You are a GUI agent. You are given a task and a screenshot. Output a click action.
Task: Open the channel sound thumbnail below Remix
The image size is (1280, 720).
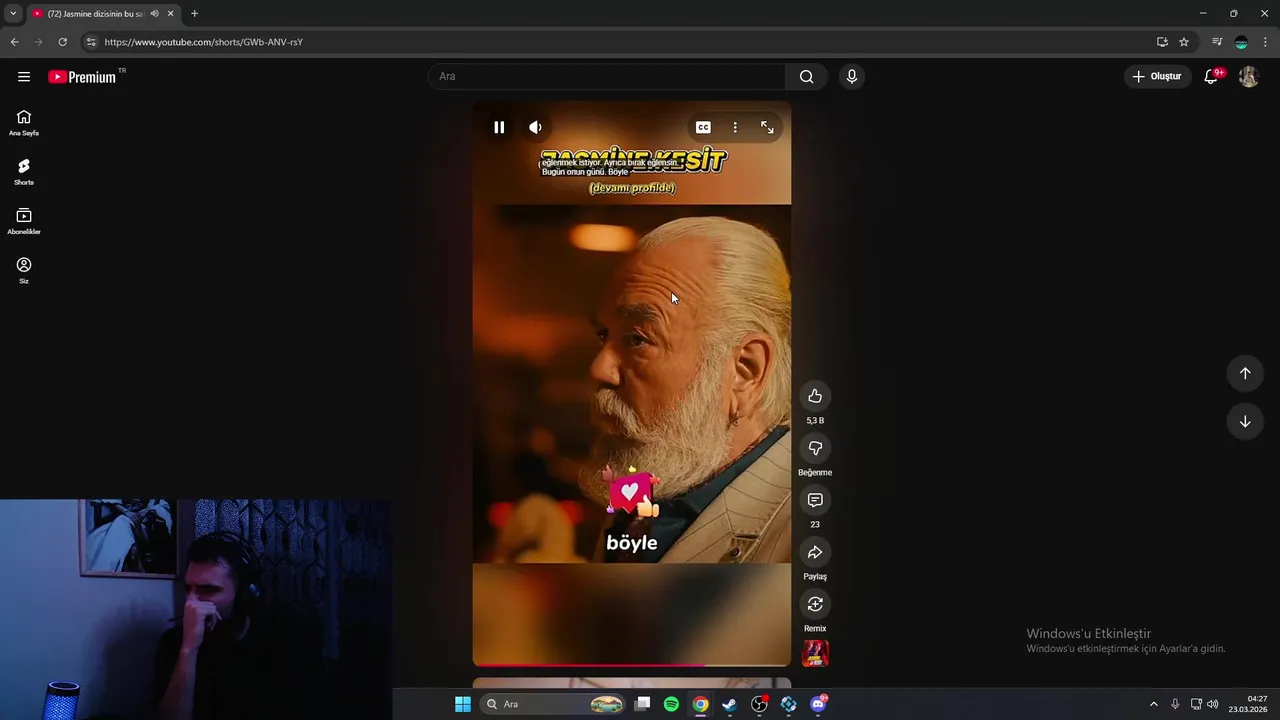click(x=815, y=653)
